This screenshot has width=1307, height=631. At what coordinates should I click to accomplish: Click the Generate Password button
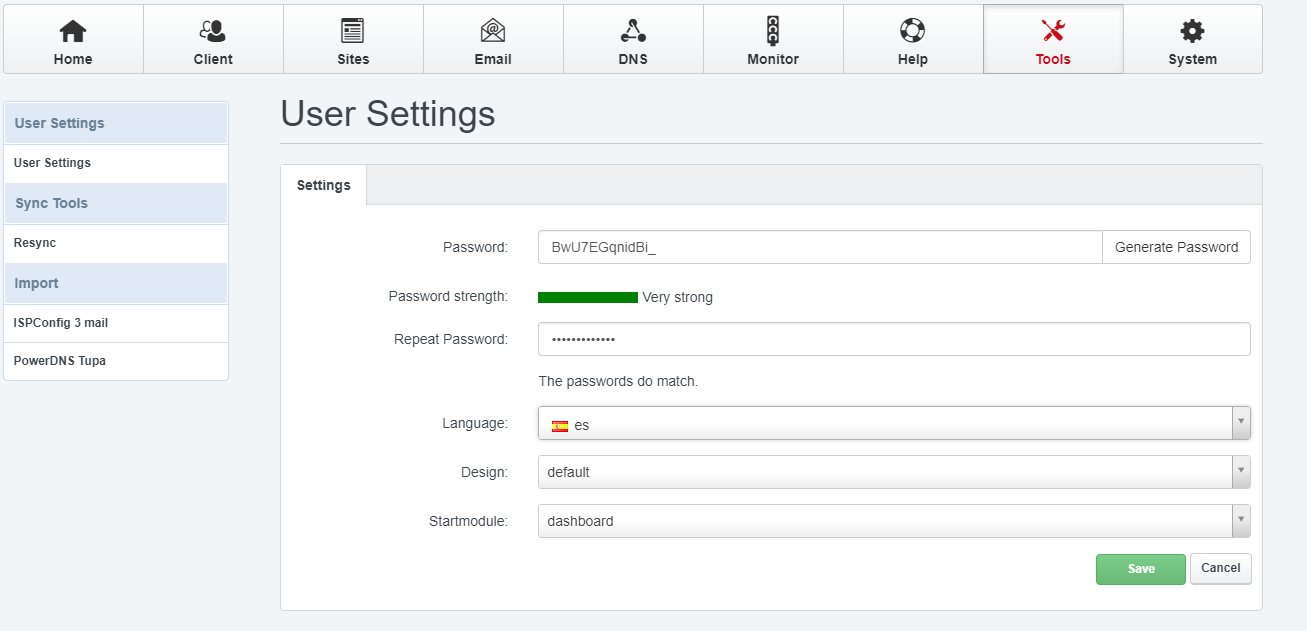[x=1176, y=247]
